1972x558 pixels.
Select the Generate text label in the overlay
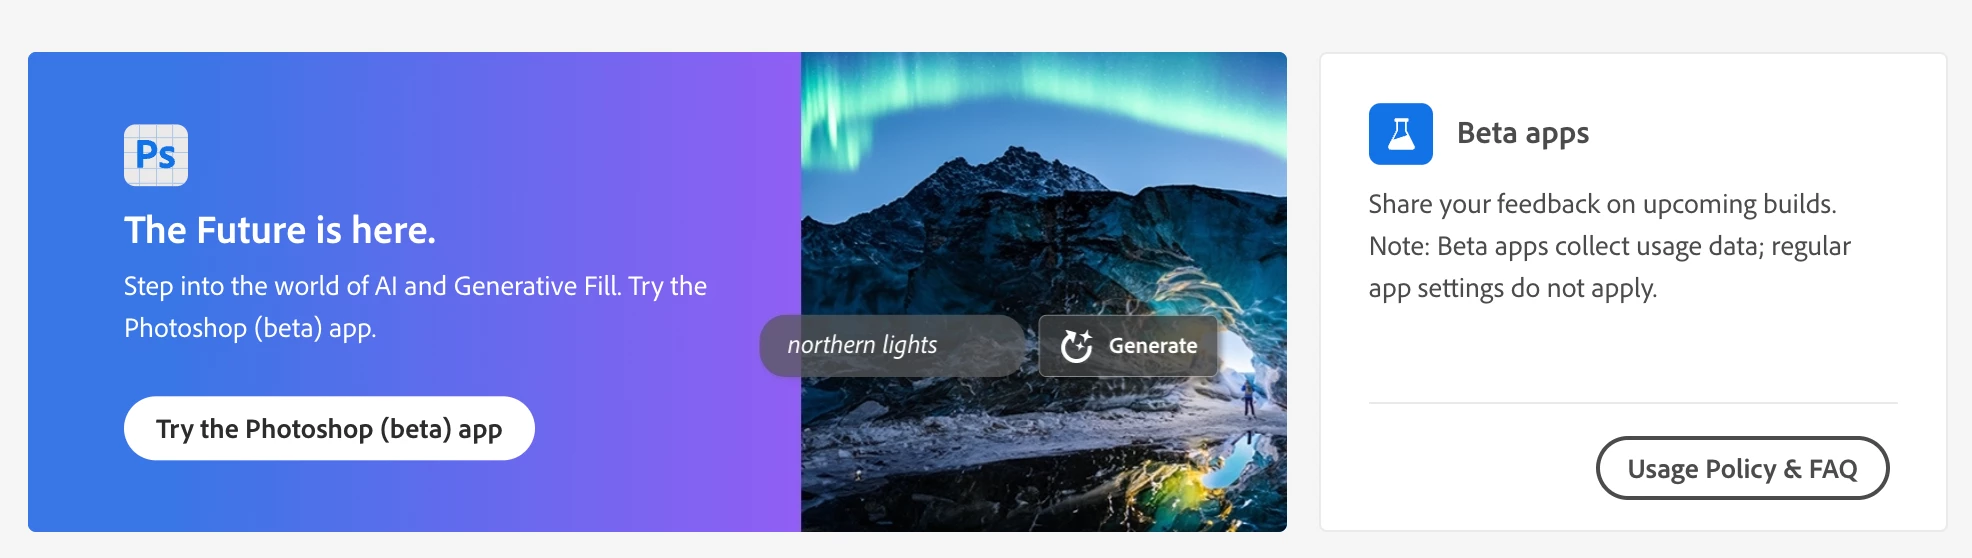pyautogui.click(x=1153, y=346)
